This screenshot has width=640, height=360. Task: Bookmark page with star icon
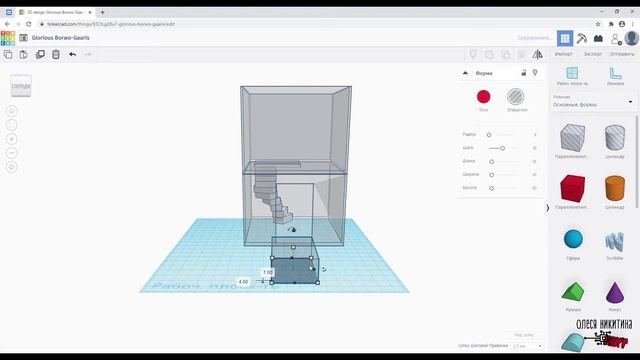598,24
